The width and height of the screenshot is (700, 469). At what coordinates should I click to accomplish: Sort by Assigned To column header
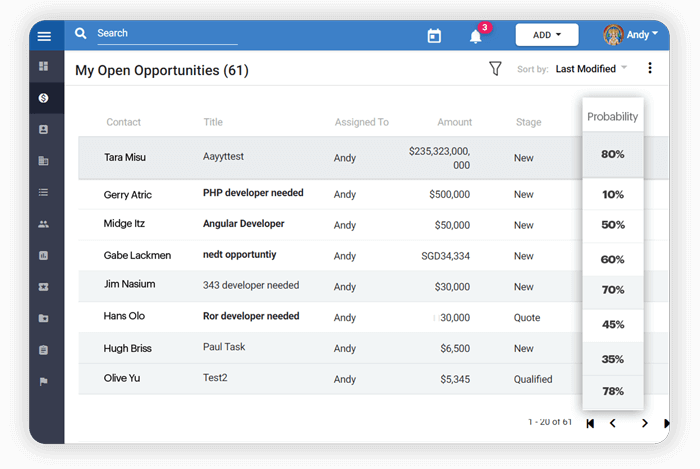tap(362, 122)
